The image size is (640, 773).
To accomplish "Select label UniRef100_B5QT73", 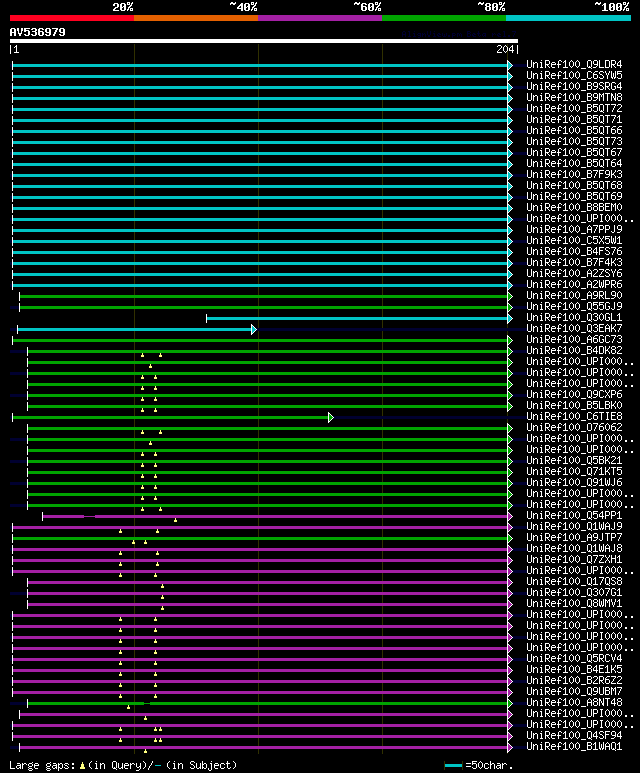I will click(x=574, y=141).
